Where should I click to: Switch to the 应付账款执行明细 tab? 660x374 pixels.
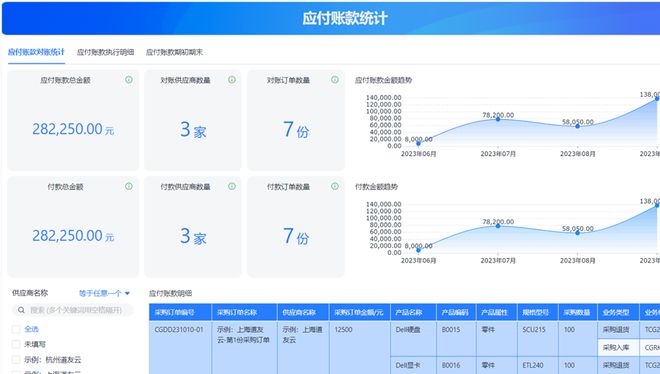[105, 52]
